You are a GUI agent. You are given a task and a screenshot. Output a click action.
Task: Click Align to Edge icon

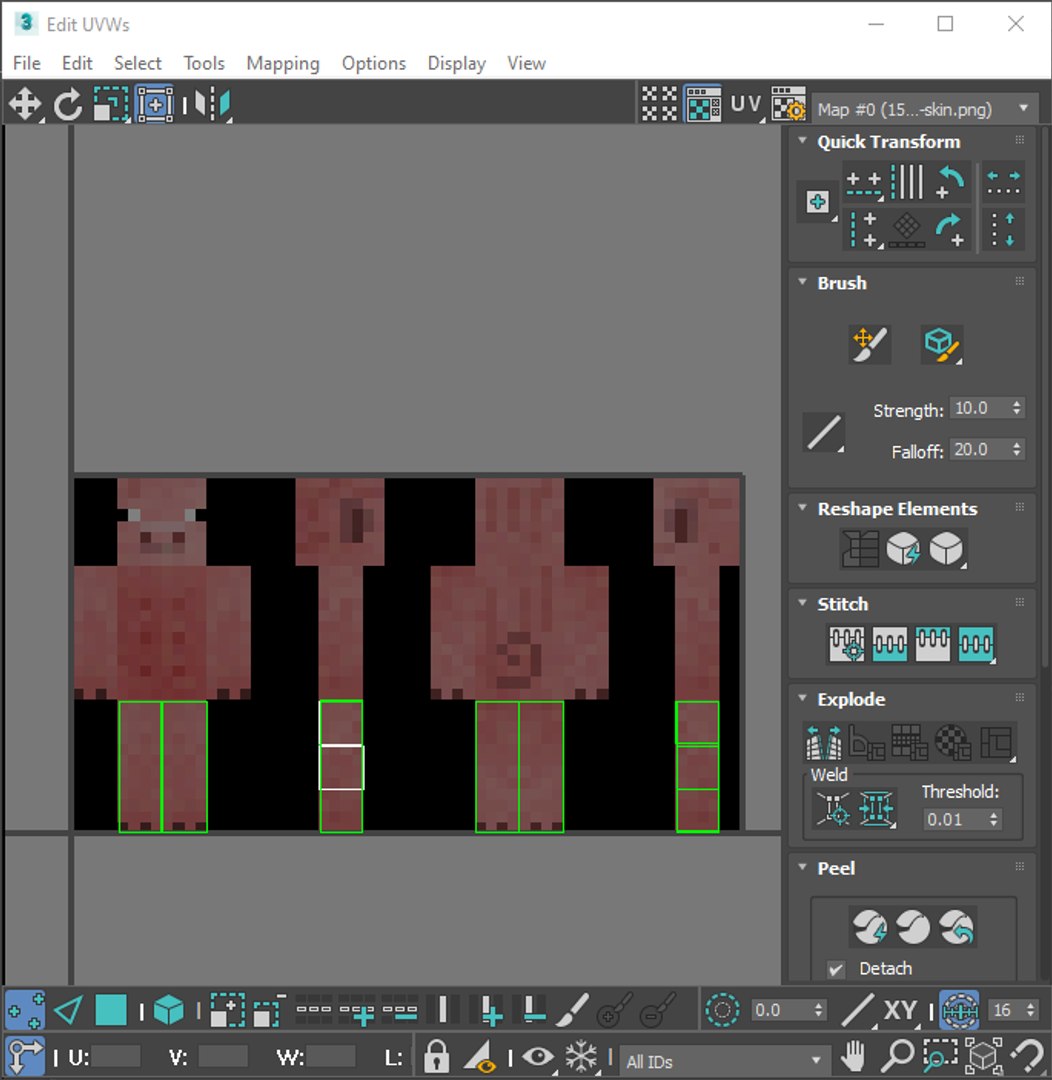[x=907, y=229]
